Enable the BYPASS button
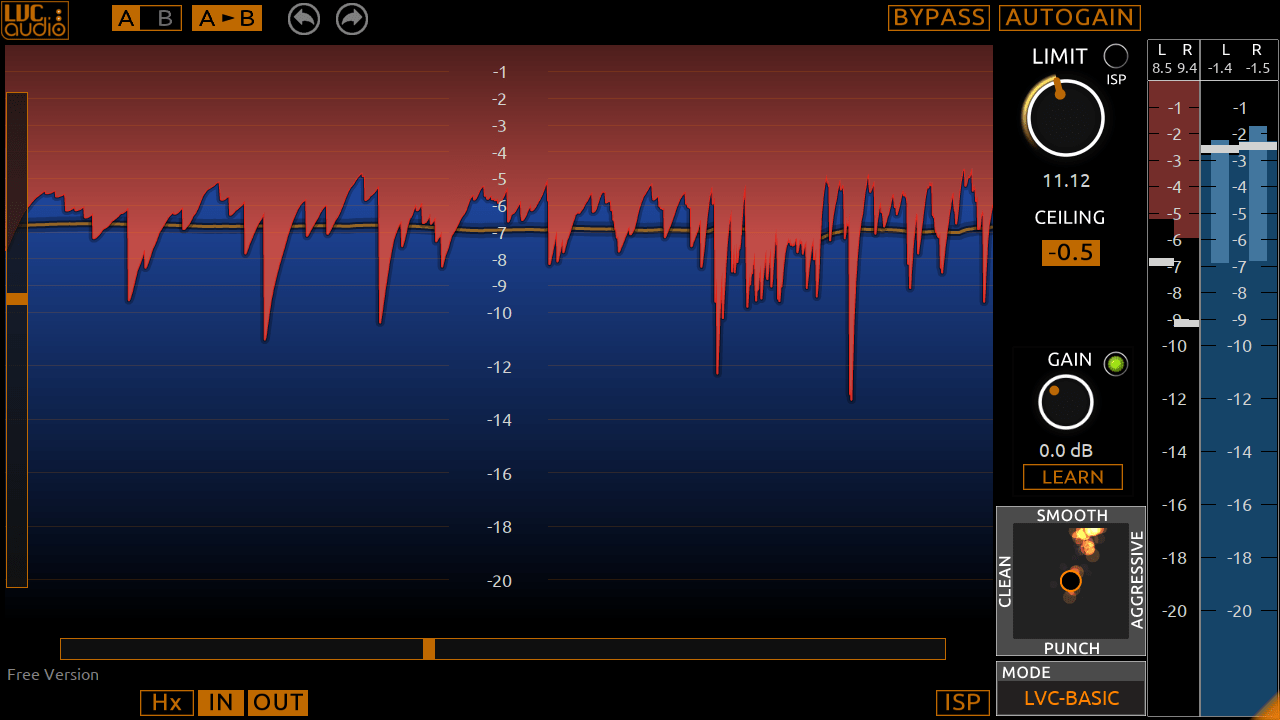The height and width of the screenshot is (720, 1280). pos(938,18)
